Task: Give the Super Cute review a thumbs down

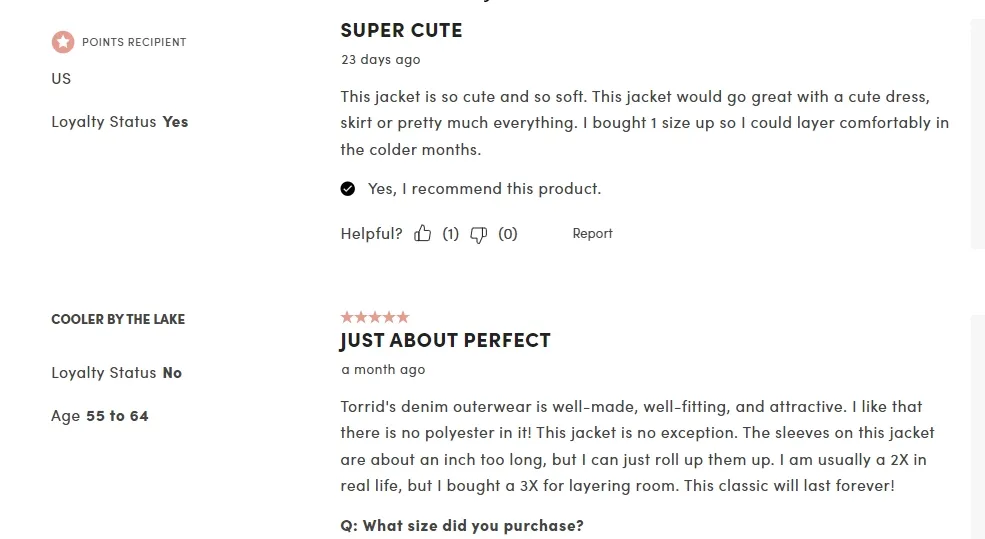Action: coord(479,235)
